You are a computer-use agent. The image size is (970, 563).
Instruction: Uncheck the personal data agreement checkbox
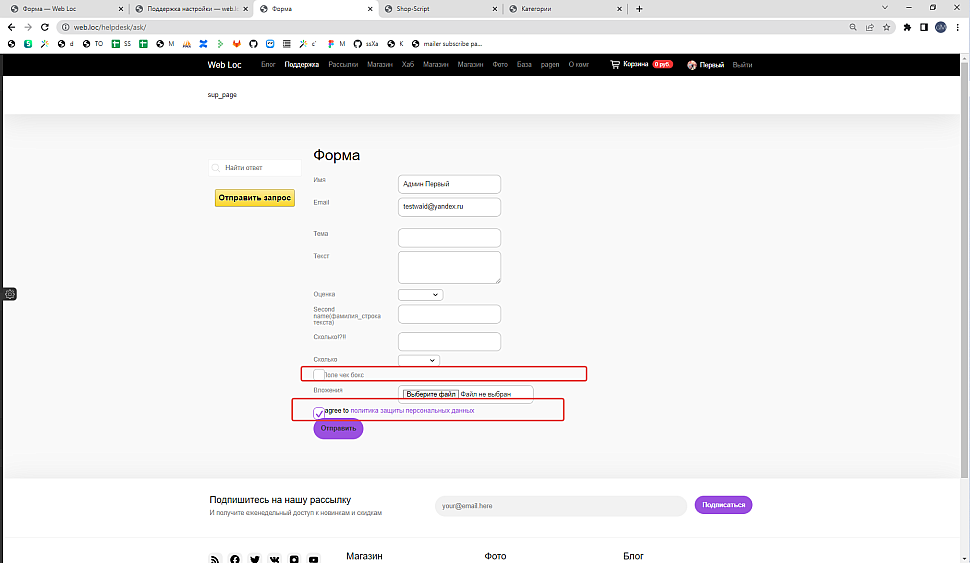coord(319,413)
